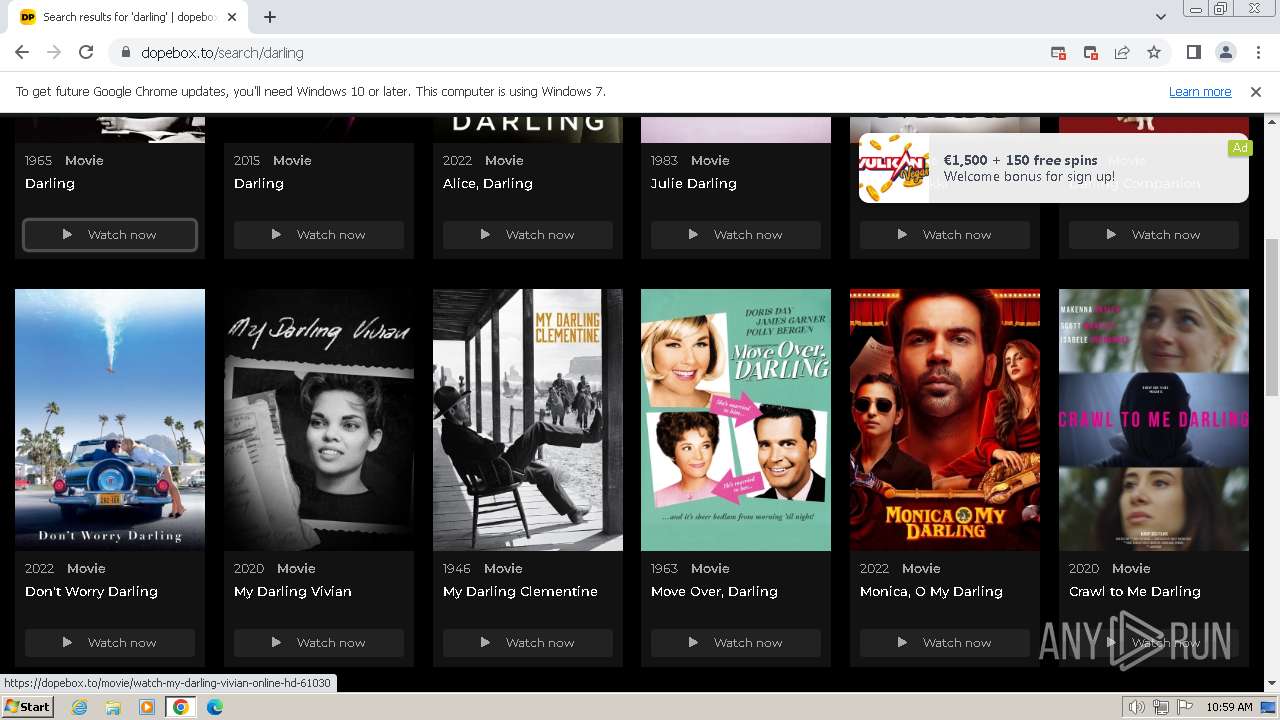Open the My Darling Clementine title link
Image resolution: width=1280 pixels, height=720 pixels.
coord(520,592)
